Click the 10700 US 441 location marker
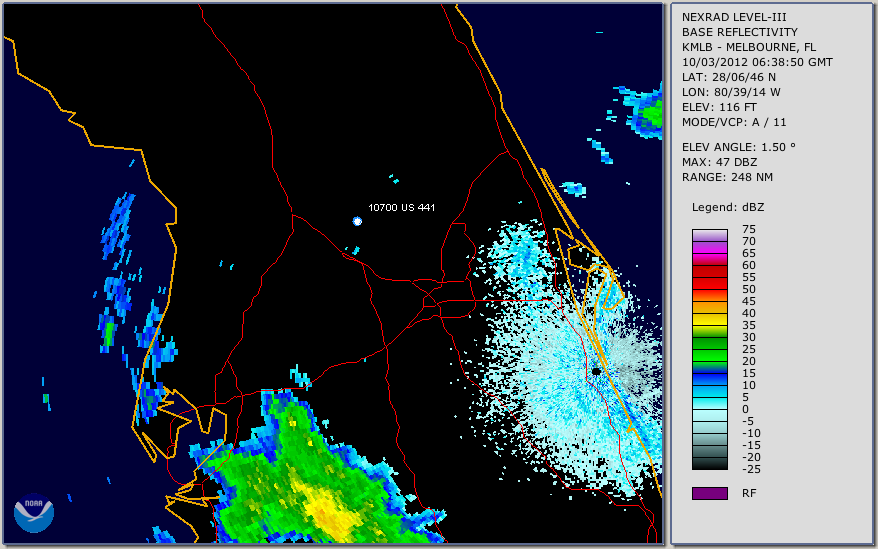This screenshot has height=549, width=878. tap(357, 221)
